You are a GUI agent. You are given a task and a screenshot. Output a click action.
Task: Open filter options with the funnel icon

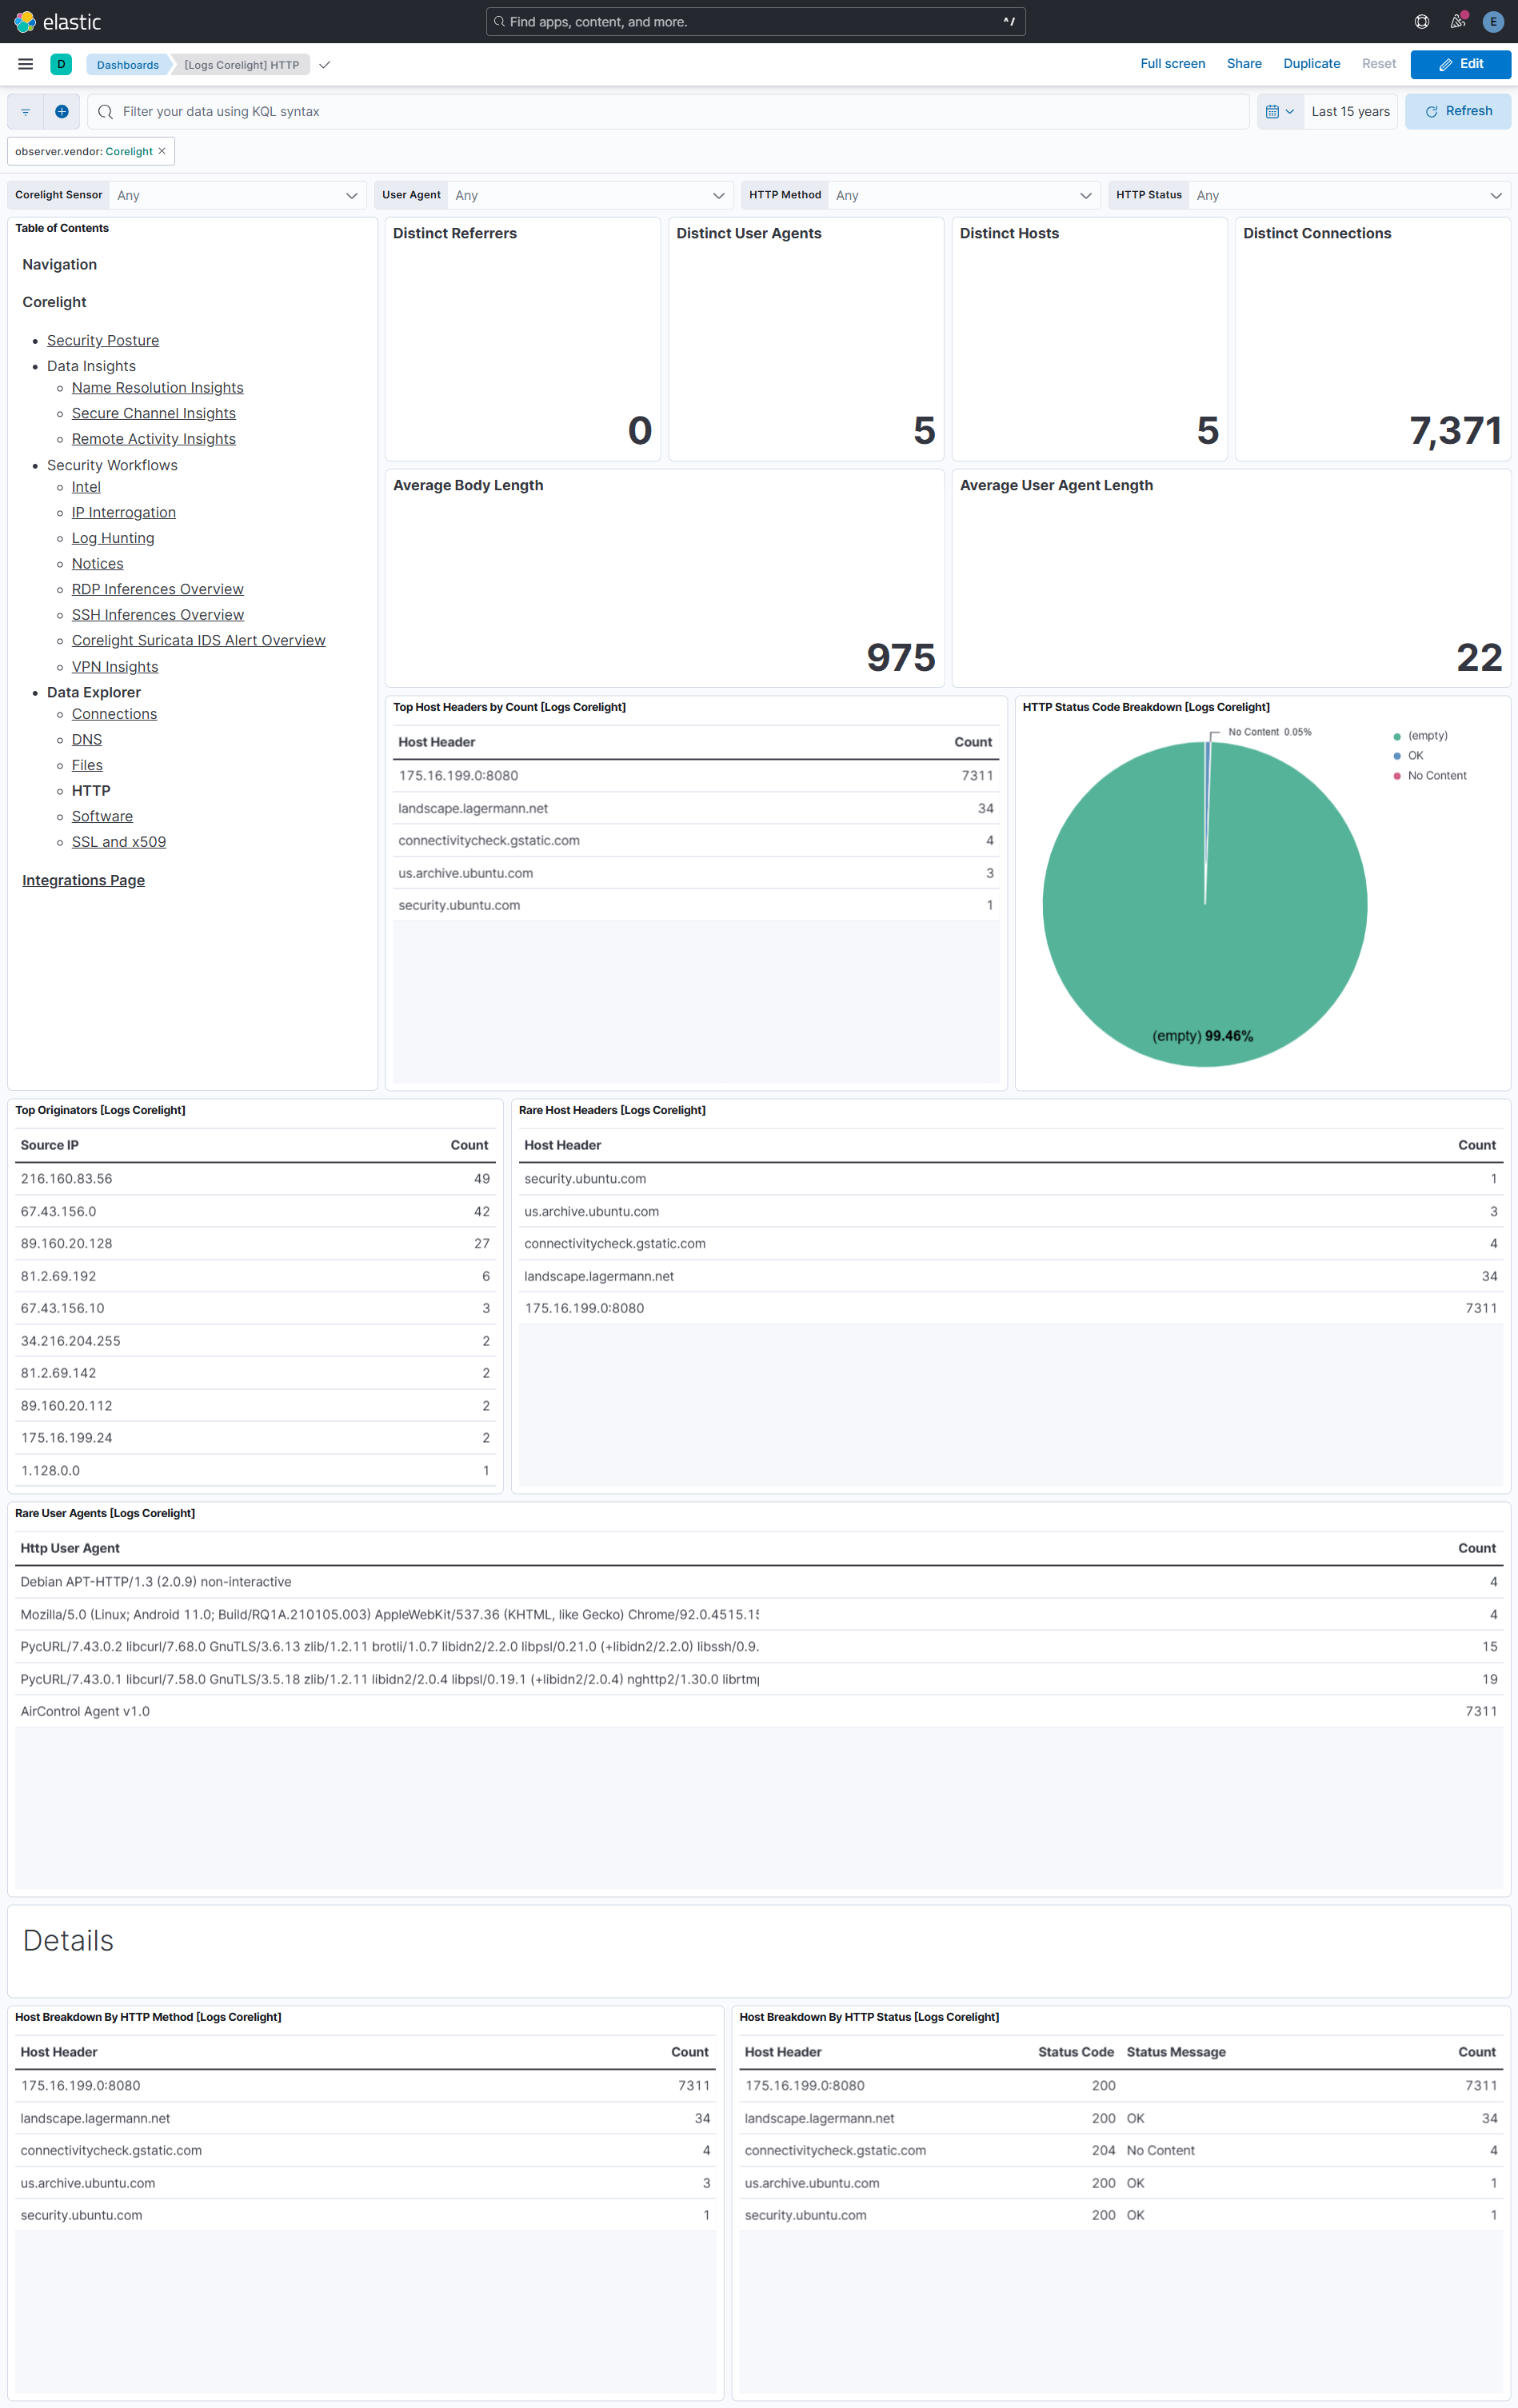click(25, 111)
